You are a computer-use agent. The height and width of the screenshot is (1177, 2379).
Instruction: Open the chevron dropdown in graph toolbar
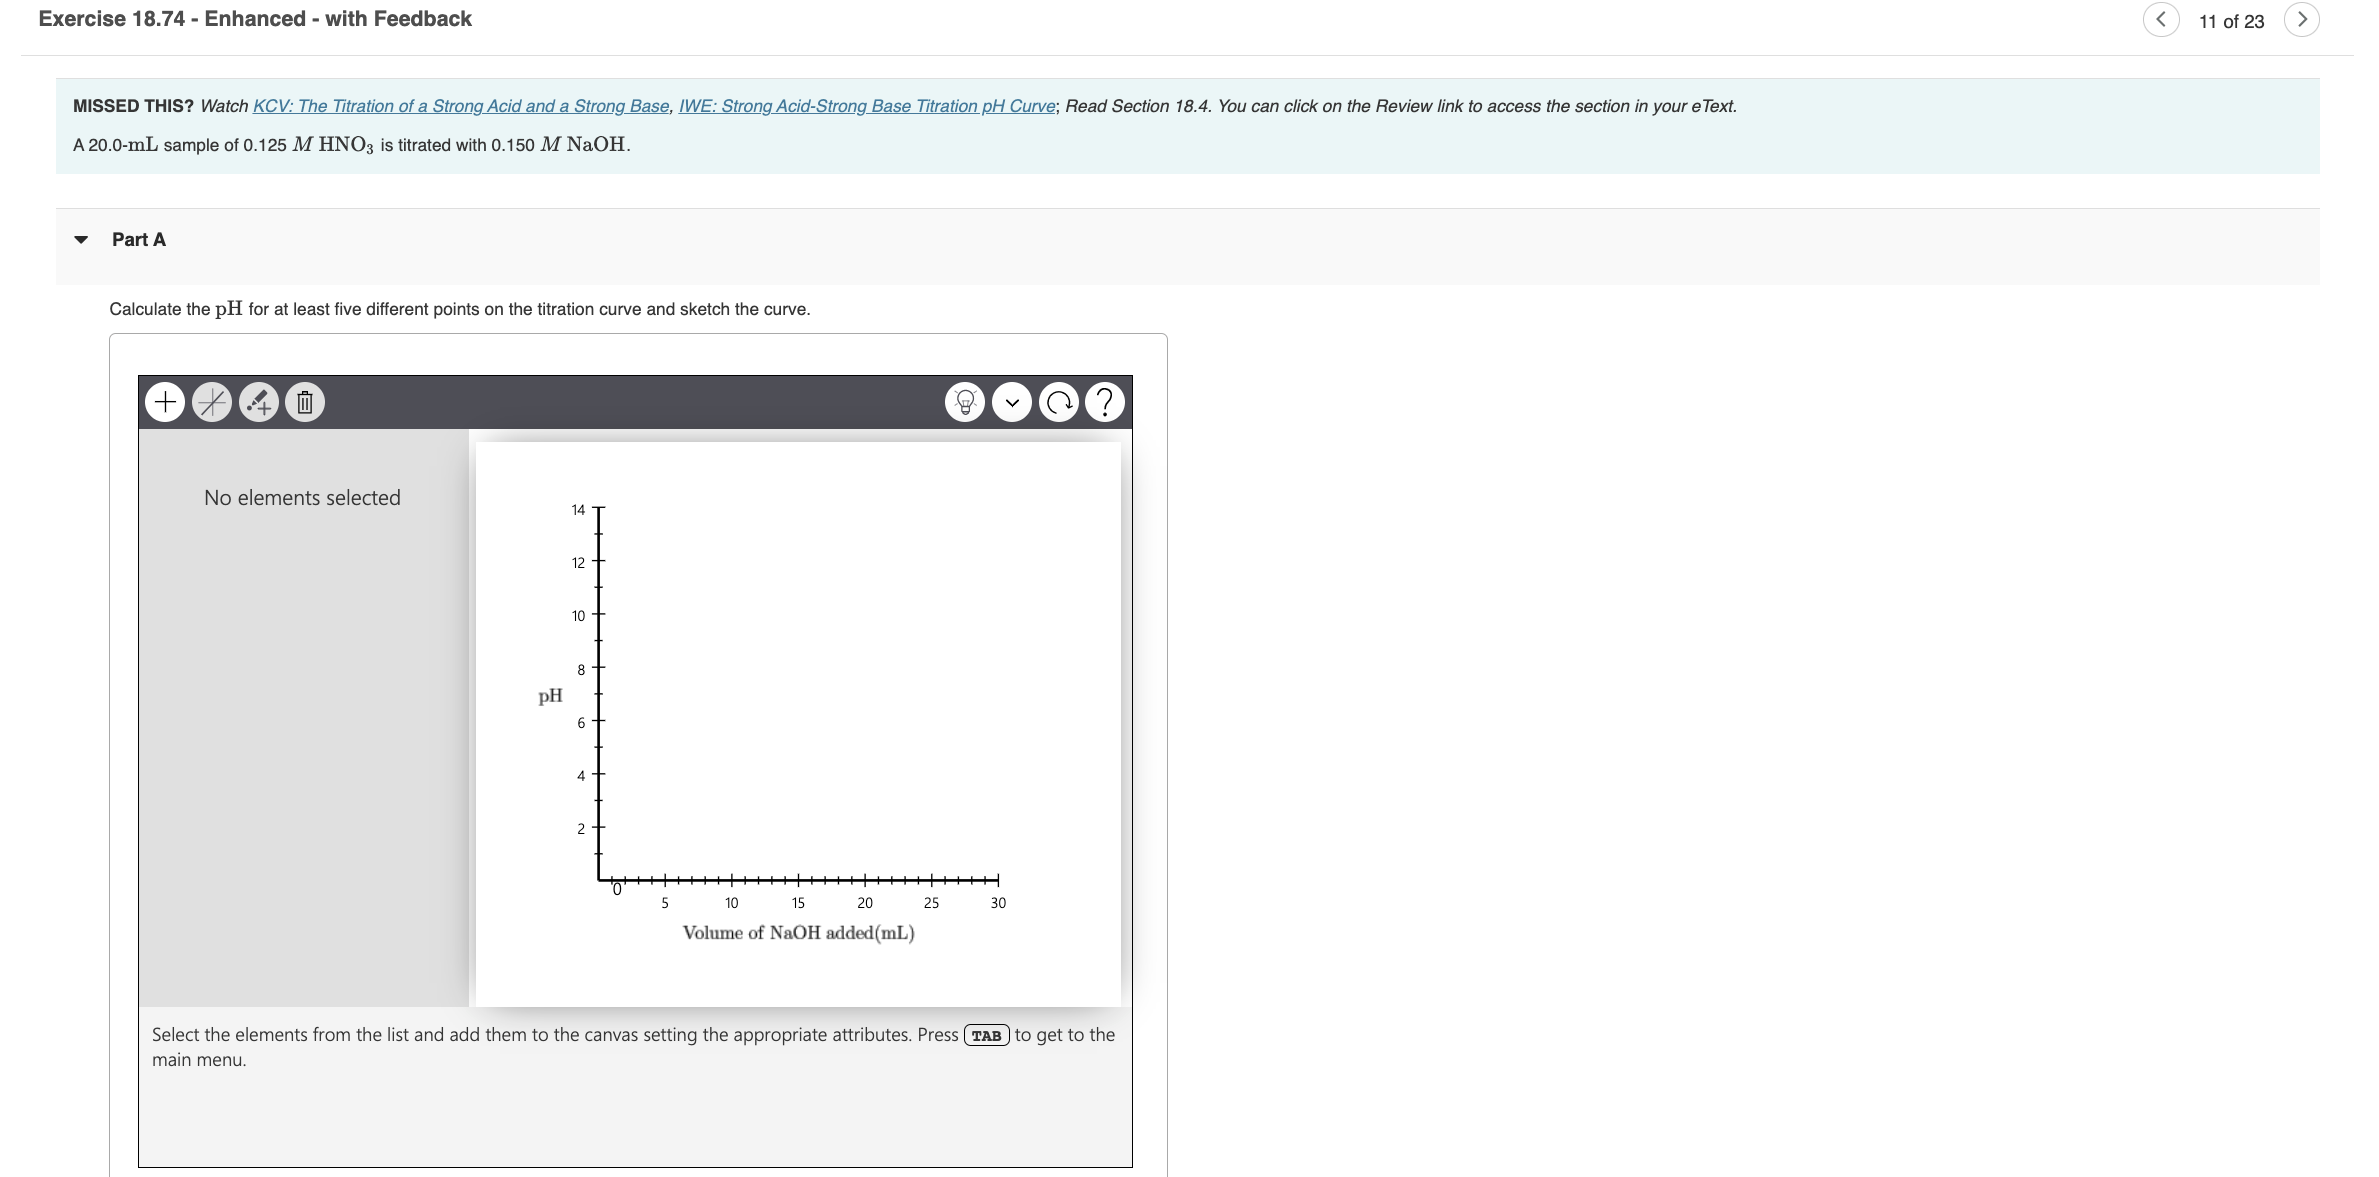(x=1012, y=403)
